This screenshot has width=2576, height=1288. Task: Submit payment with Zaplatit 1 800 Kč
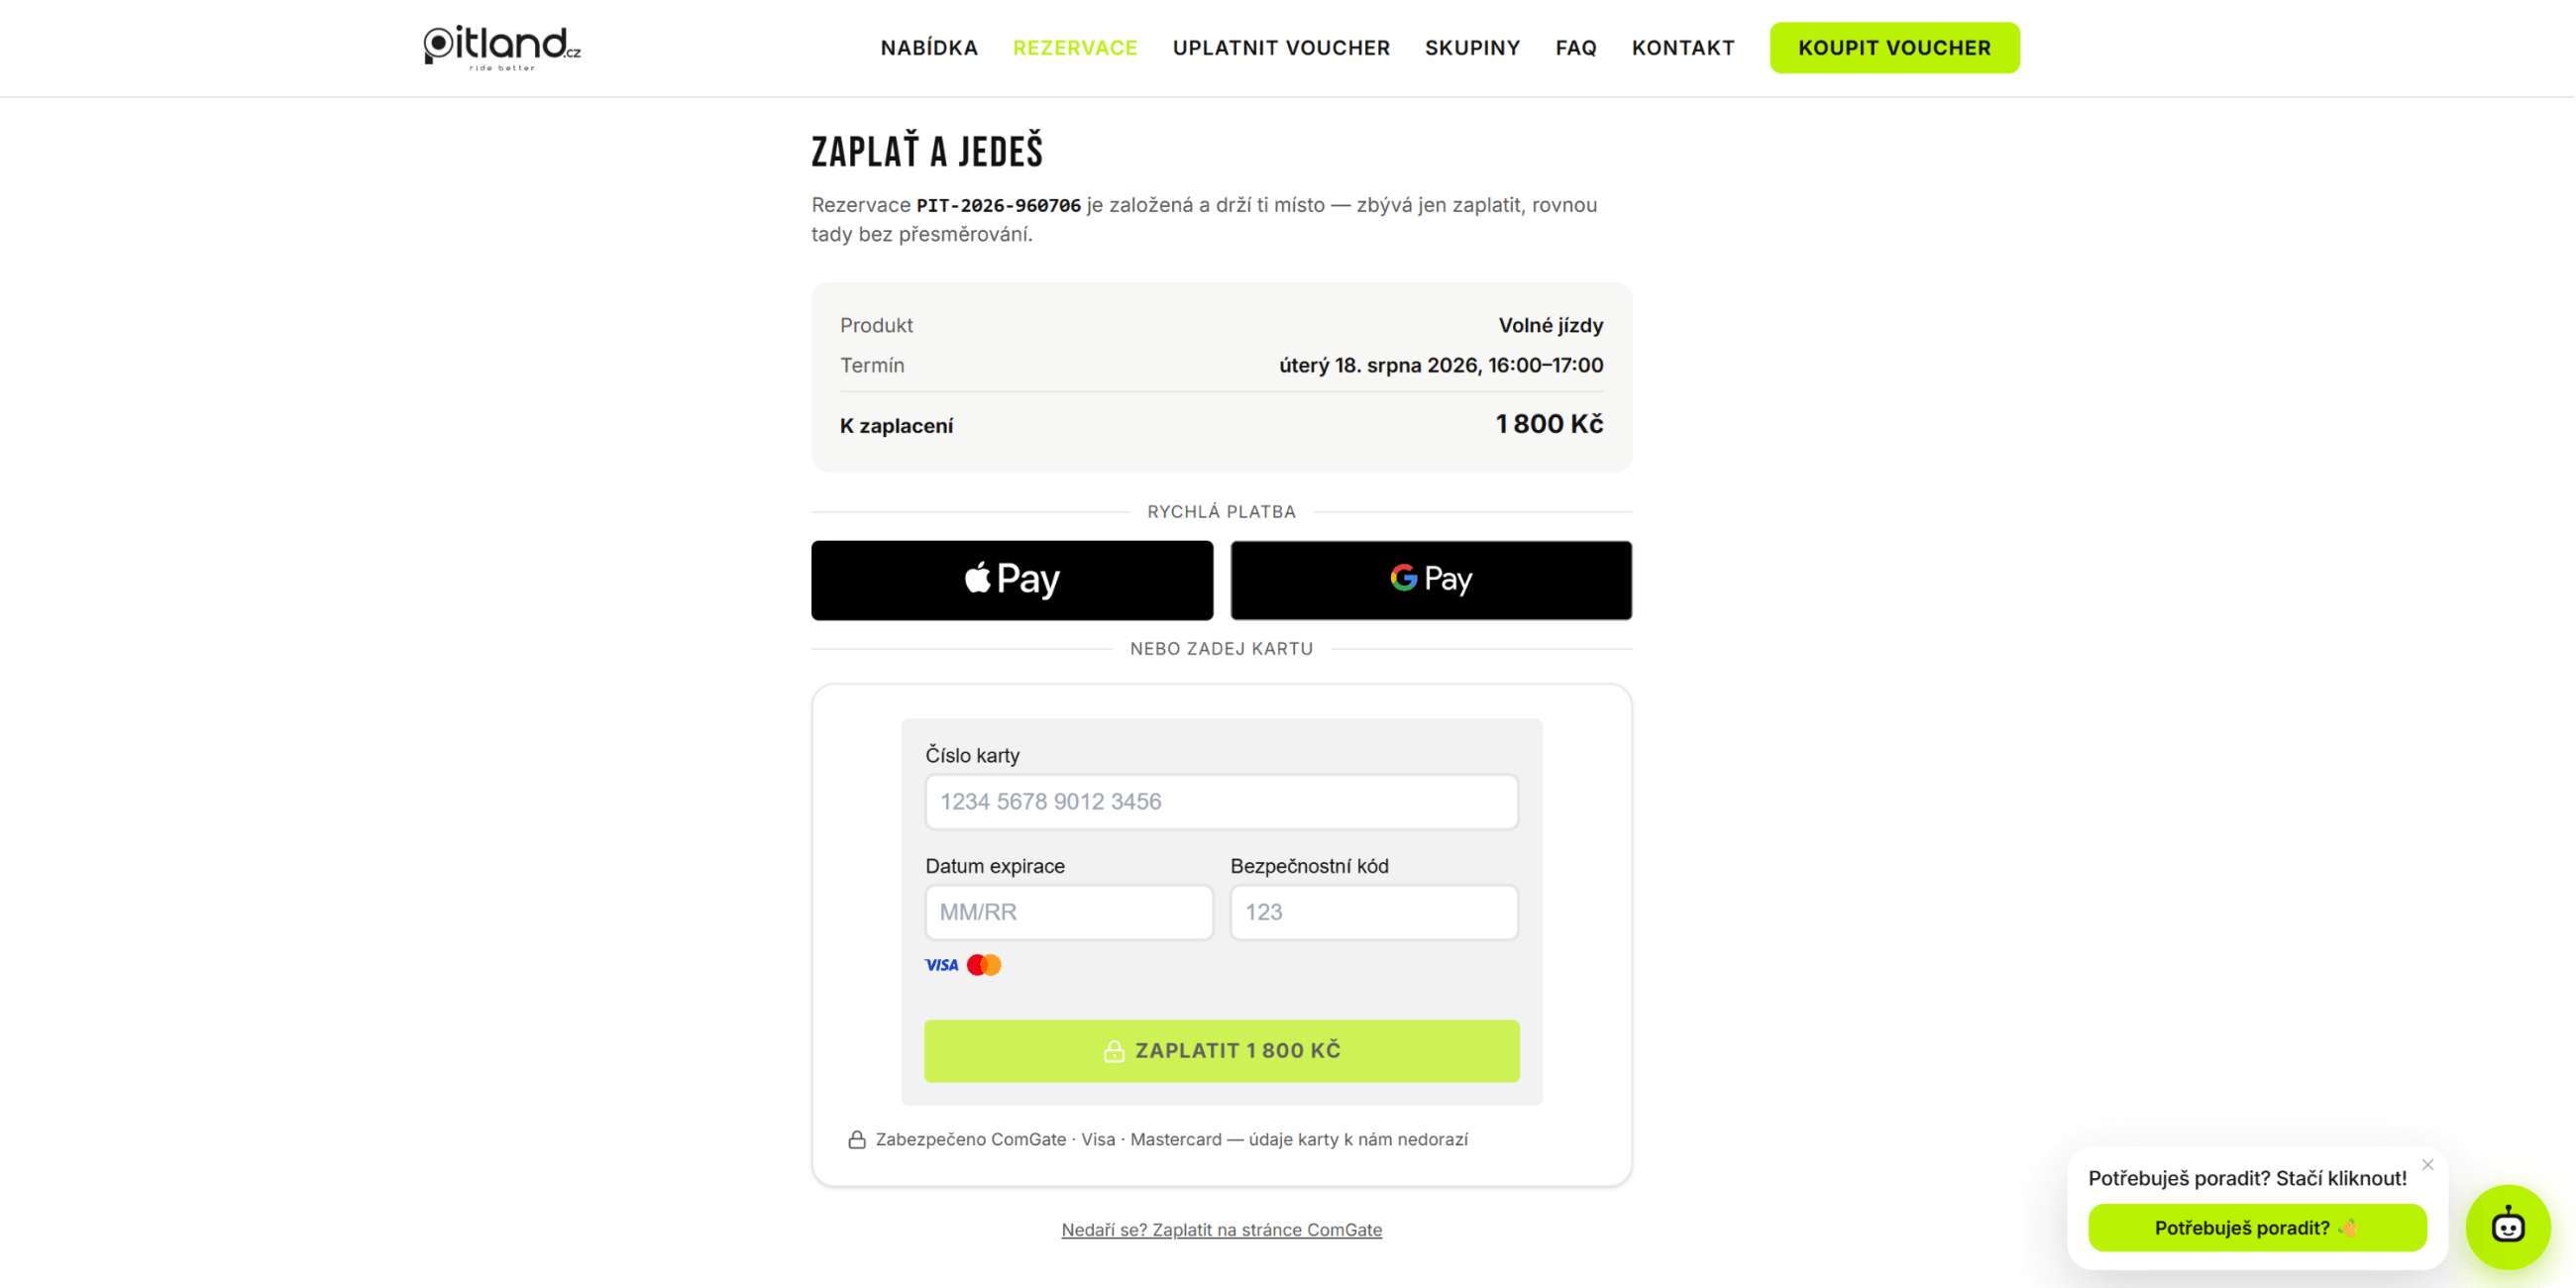1221,1051
